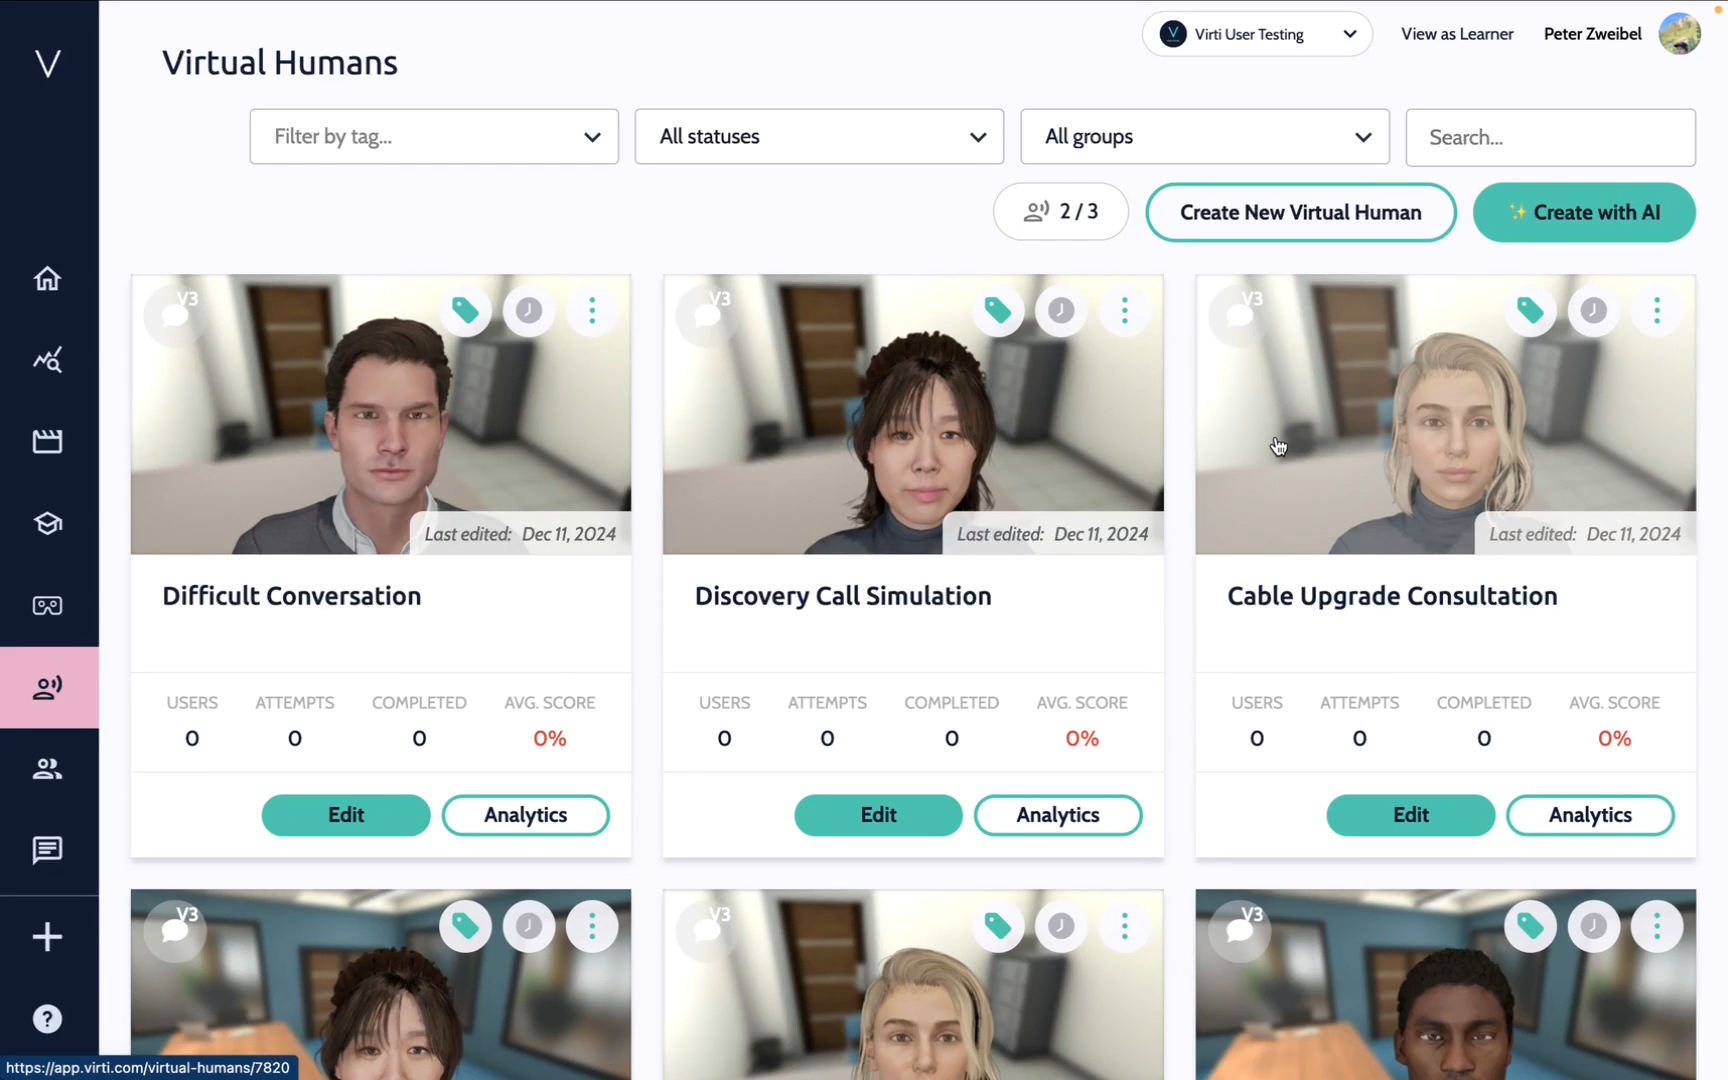Open the analytics chart icon in sidebar
1728x1080 pixels.
[x=47, y=360]
